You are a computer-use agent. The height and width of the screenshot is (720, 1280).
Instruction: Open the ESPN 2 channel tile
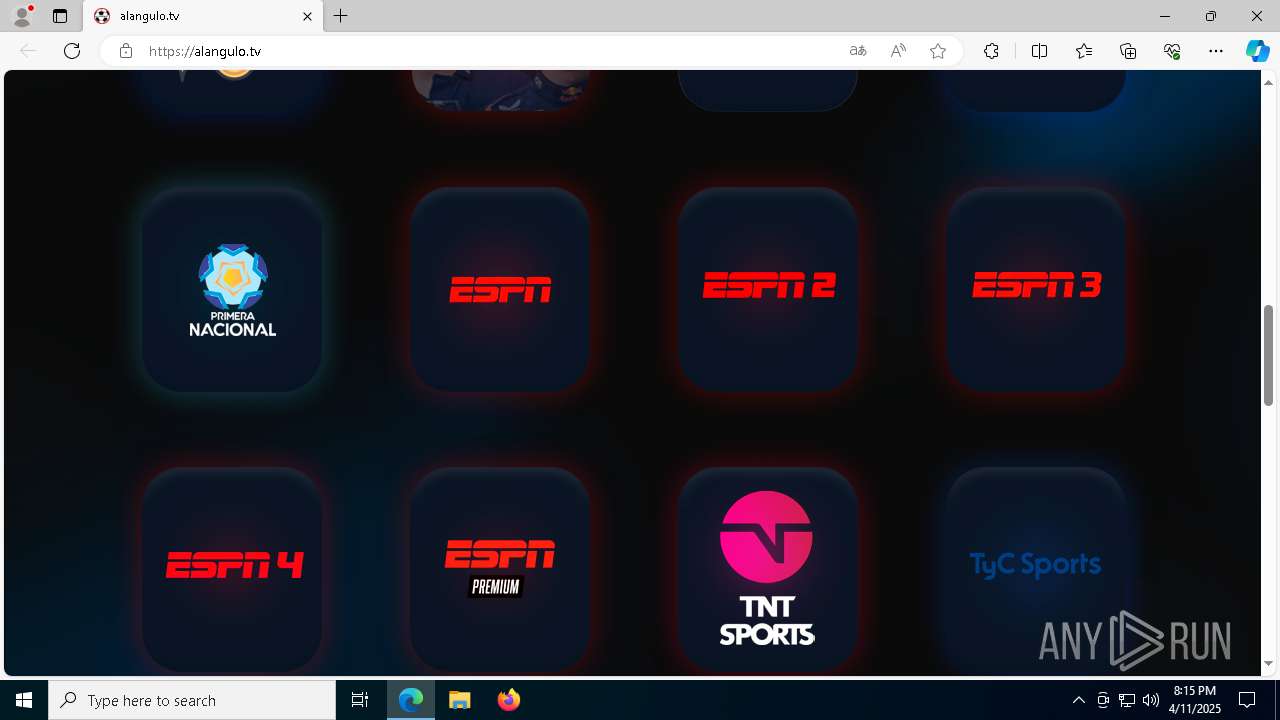(768, 289)
